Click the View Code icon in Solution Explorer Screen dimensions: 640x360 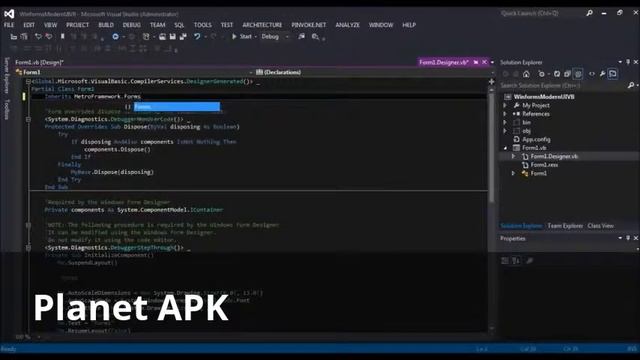[x=592, y=74]
